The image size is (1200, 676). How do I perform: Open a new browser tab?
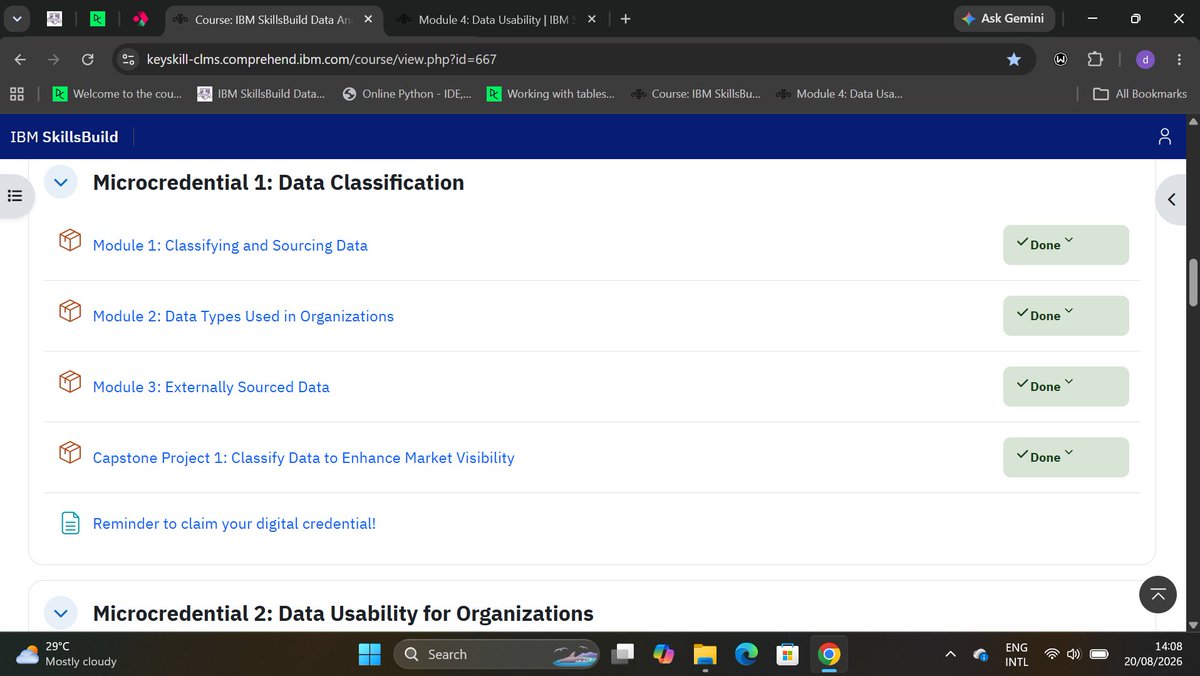[626, 18]
